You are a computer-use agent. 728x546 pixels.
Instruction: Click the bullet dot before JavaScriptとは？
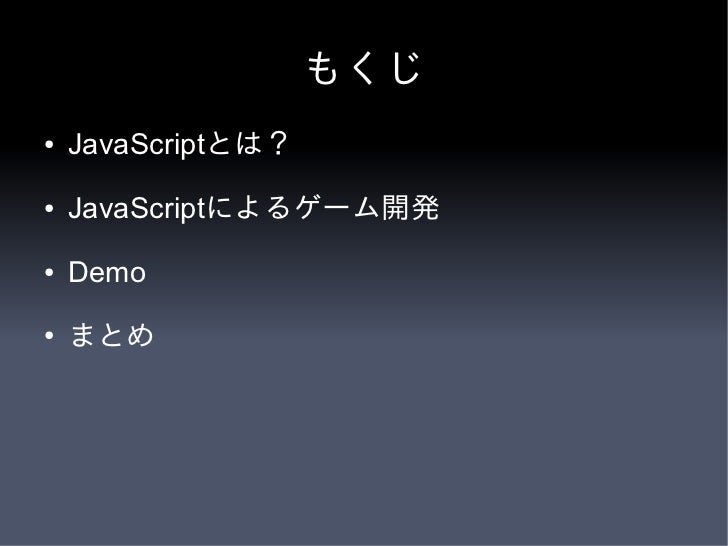point(49,145)
